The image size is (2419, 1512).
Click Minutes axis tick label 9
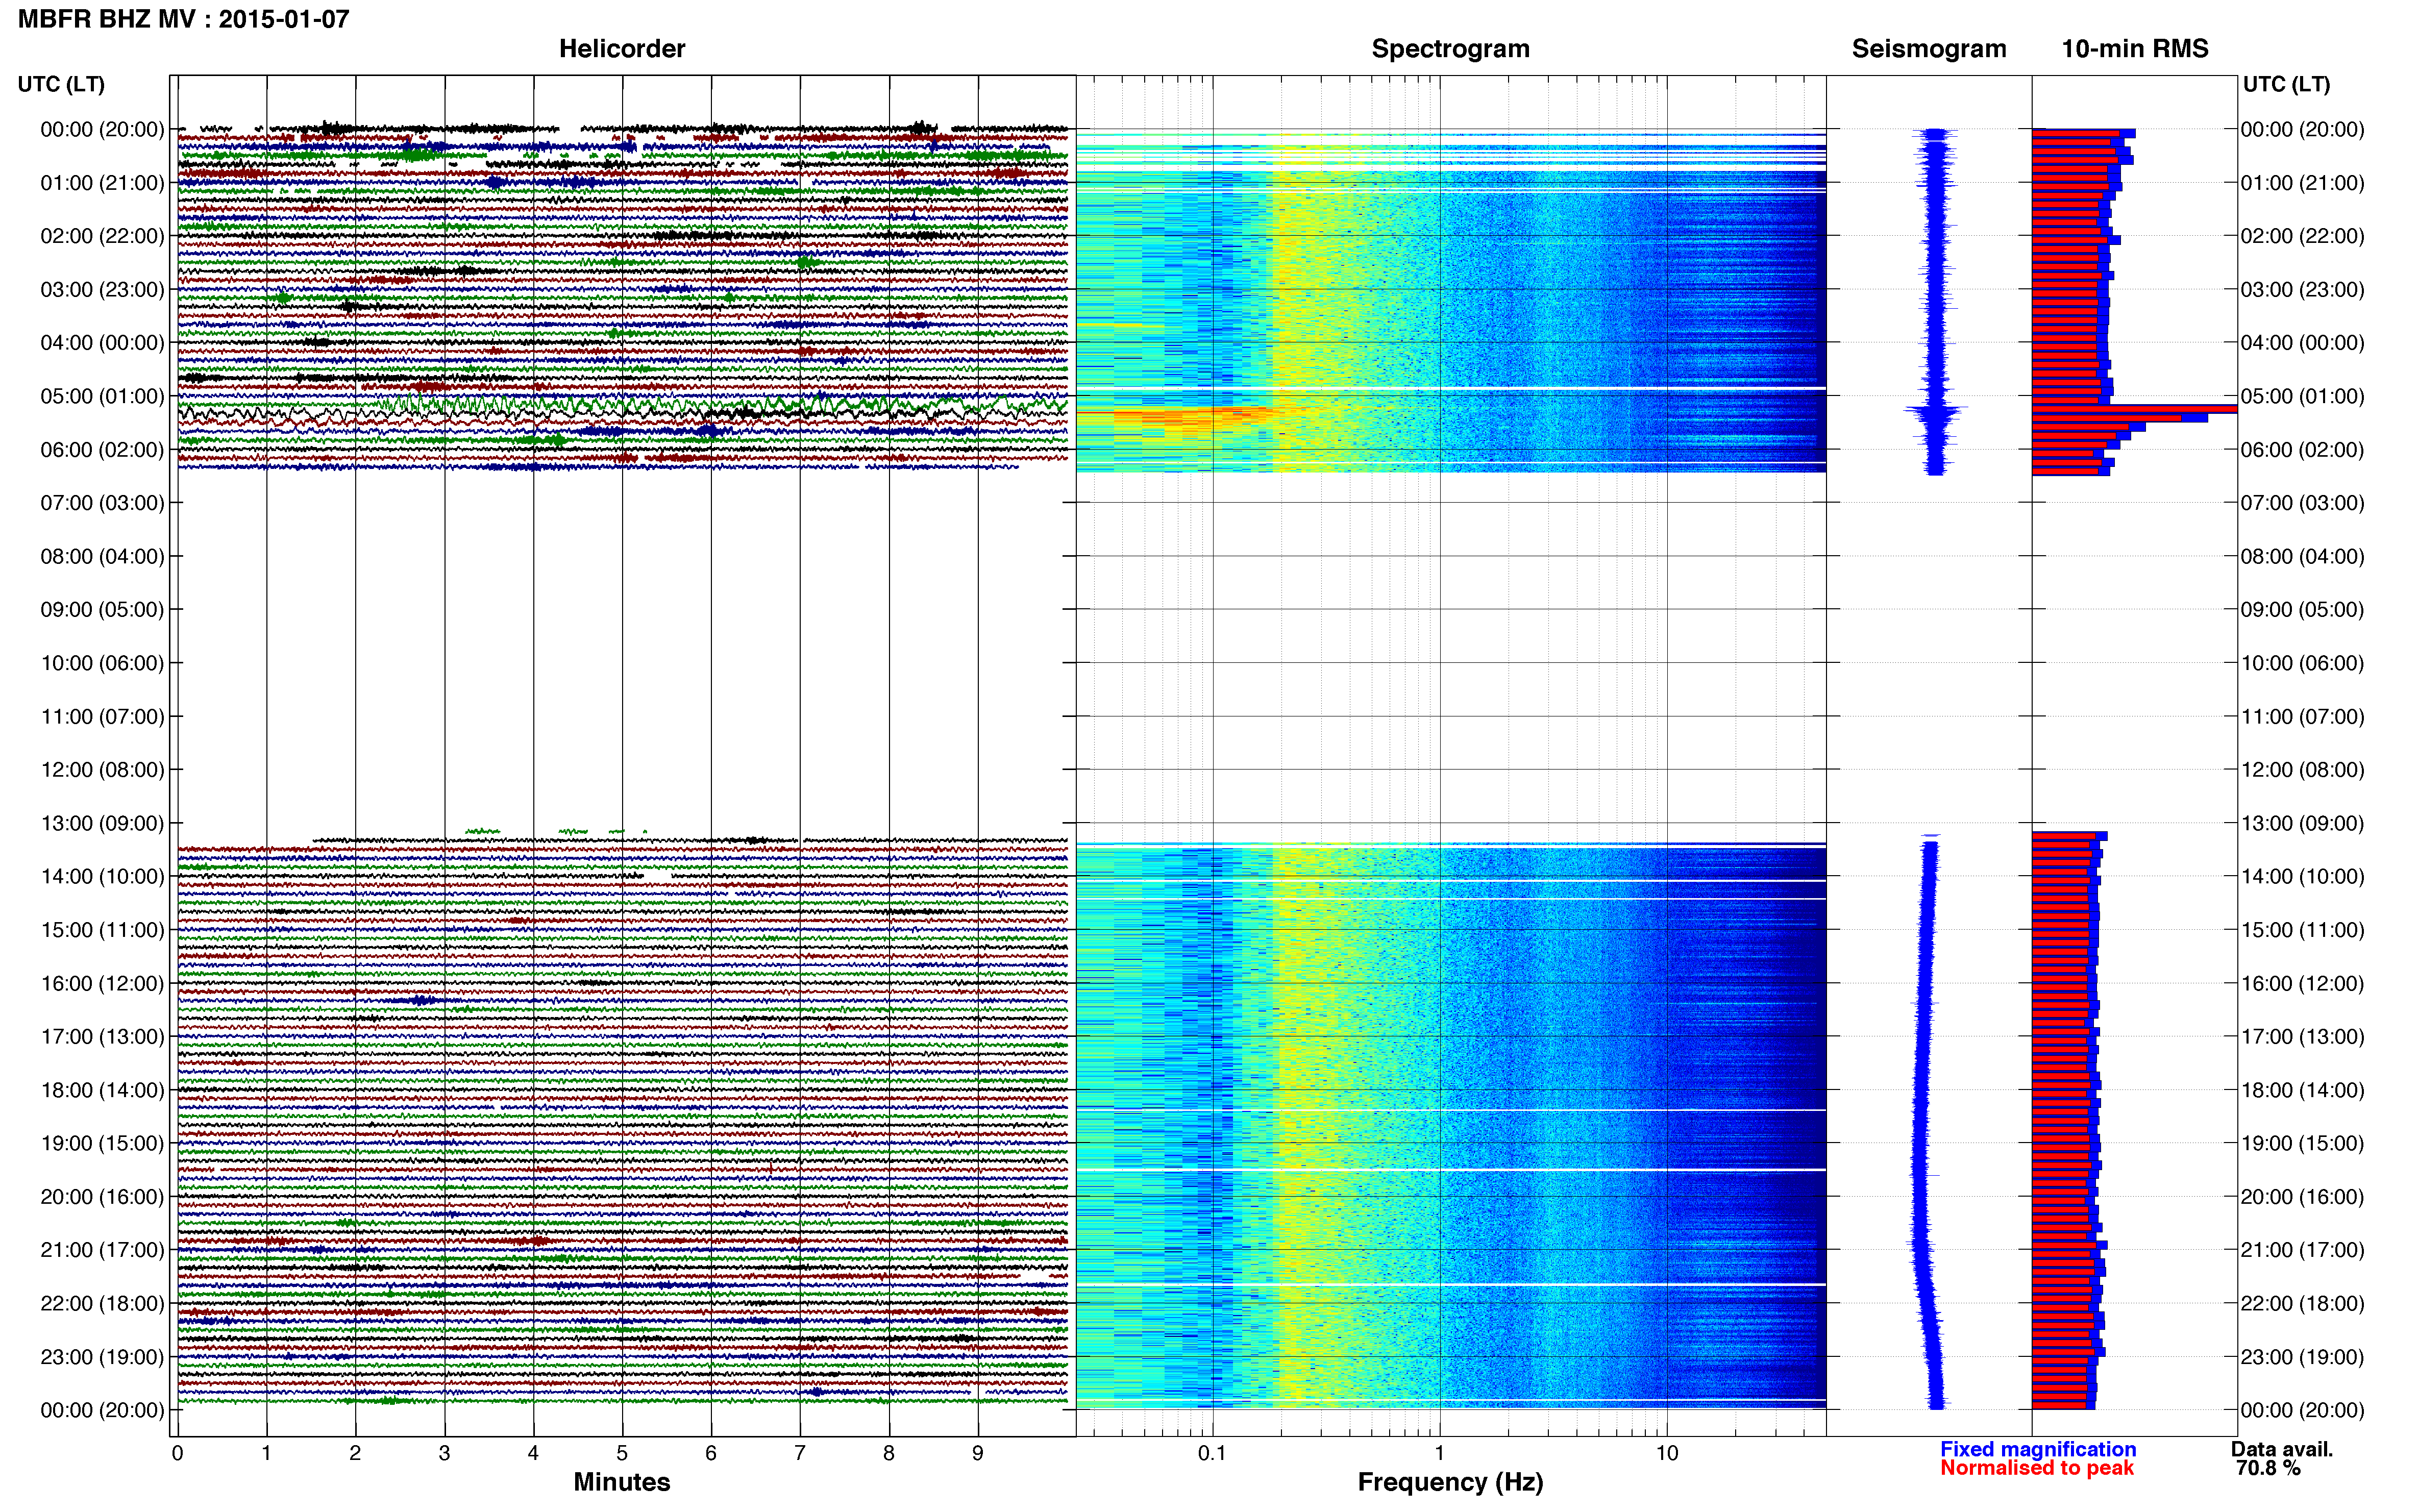[978, 1454]
